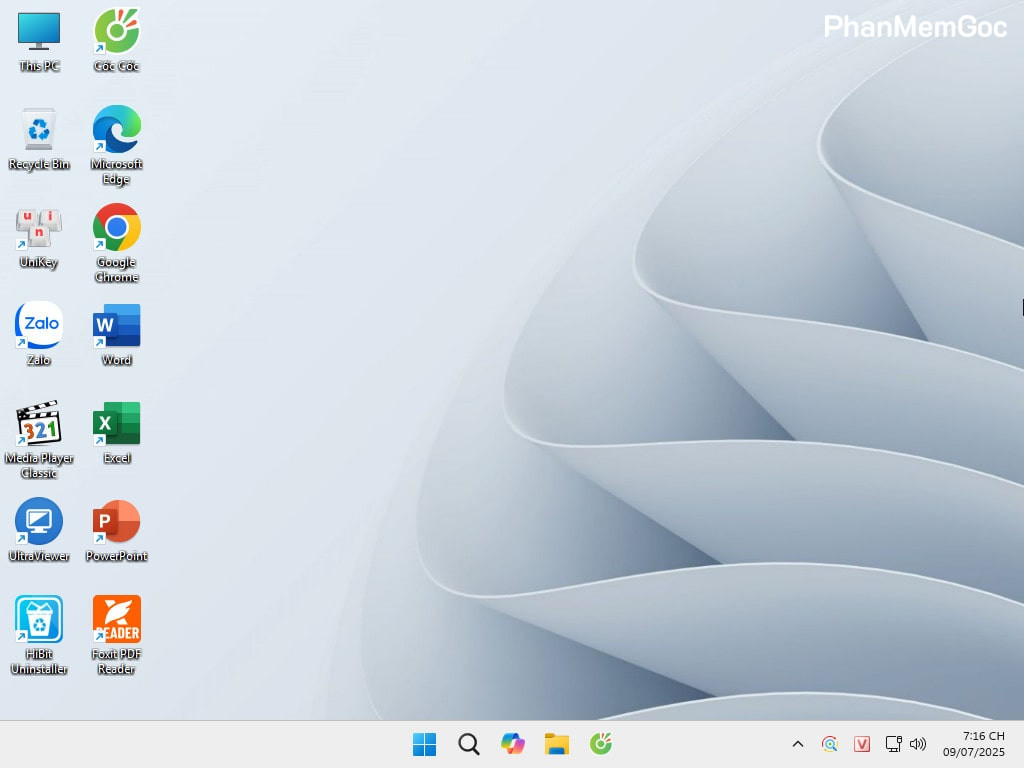Image resolution: width=1024 pixels, height=768 pixels.
Task: Open the volume control in system tray
Action: (x=918, y=744)
